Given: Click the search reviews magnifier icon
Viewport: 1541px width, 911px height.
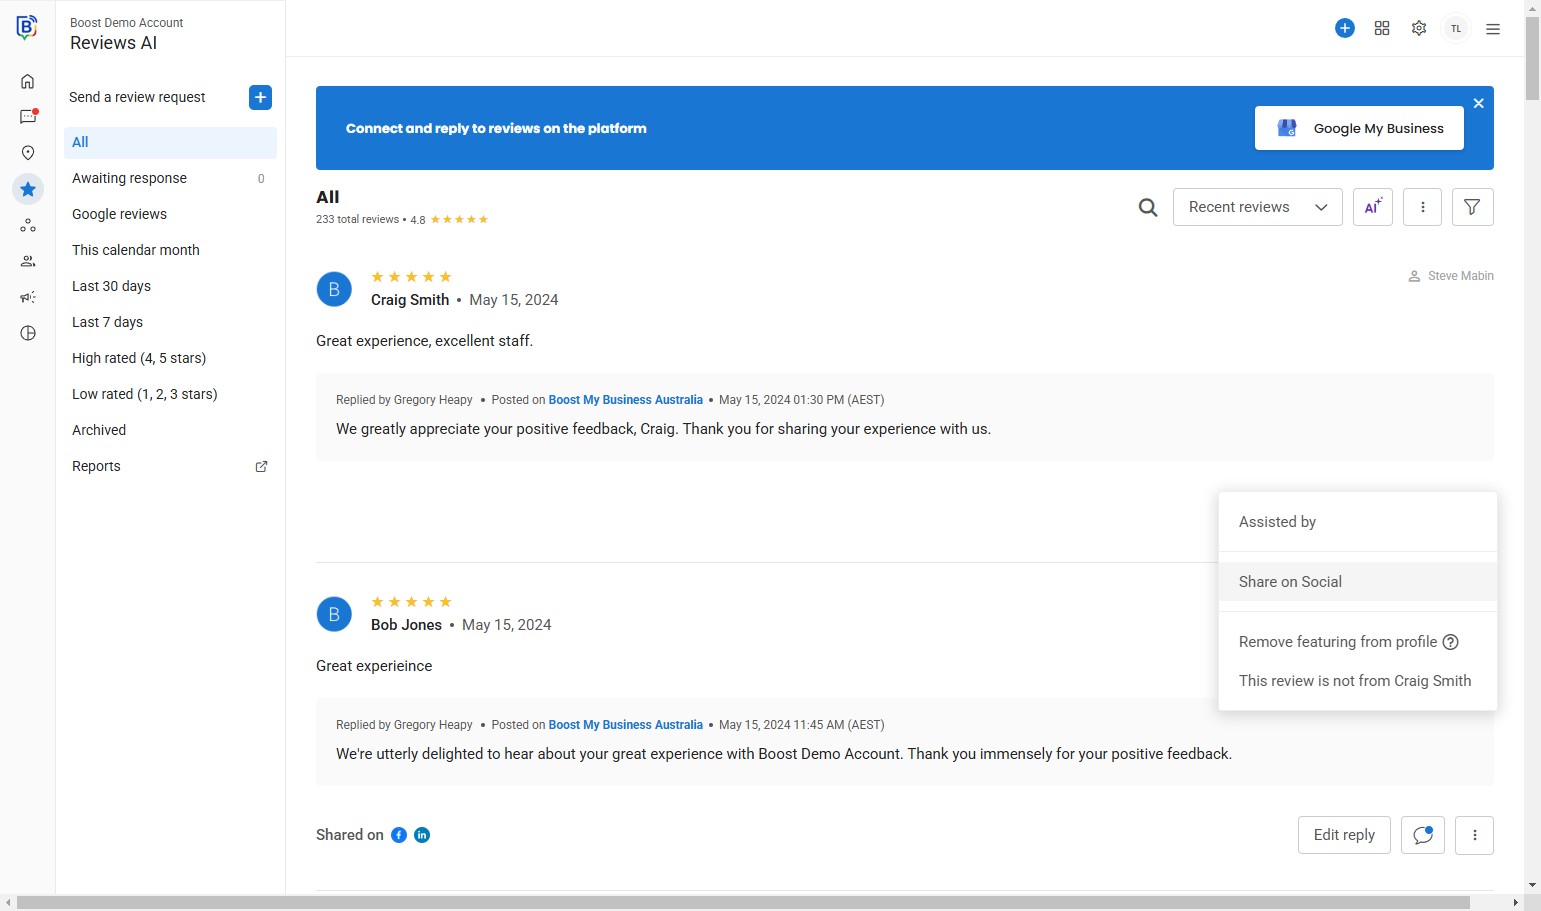Looking at the screenshot, I should coord(1148,207).
